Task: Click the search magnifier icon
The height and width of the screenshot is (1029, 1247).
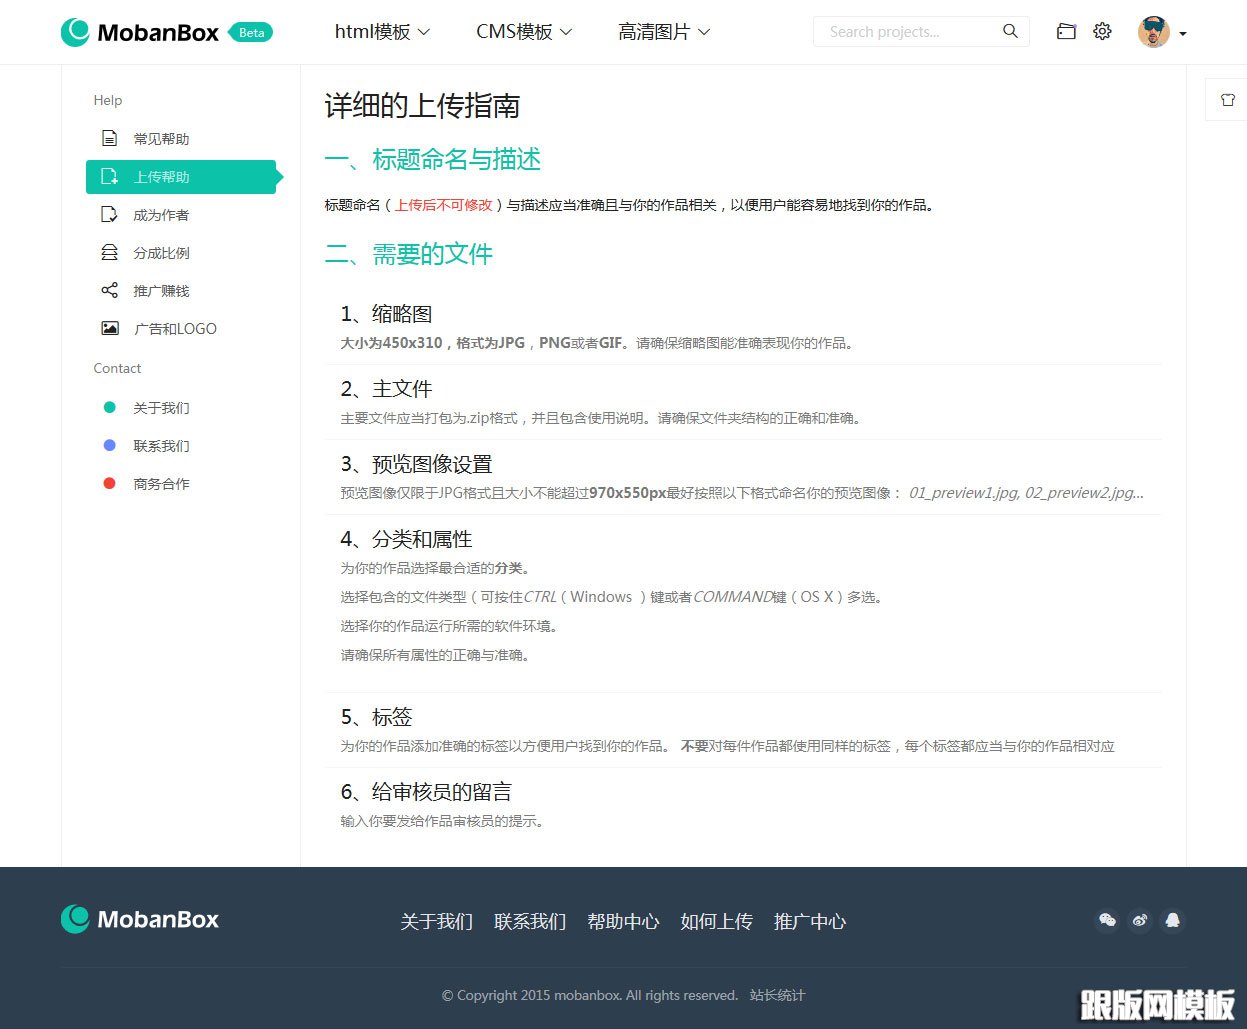Action: 1009,31
